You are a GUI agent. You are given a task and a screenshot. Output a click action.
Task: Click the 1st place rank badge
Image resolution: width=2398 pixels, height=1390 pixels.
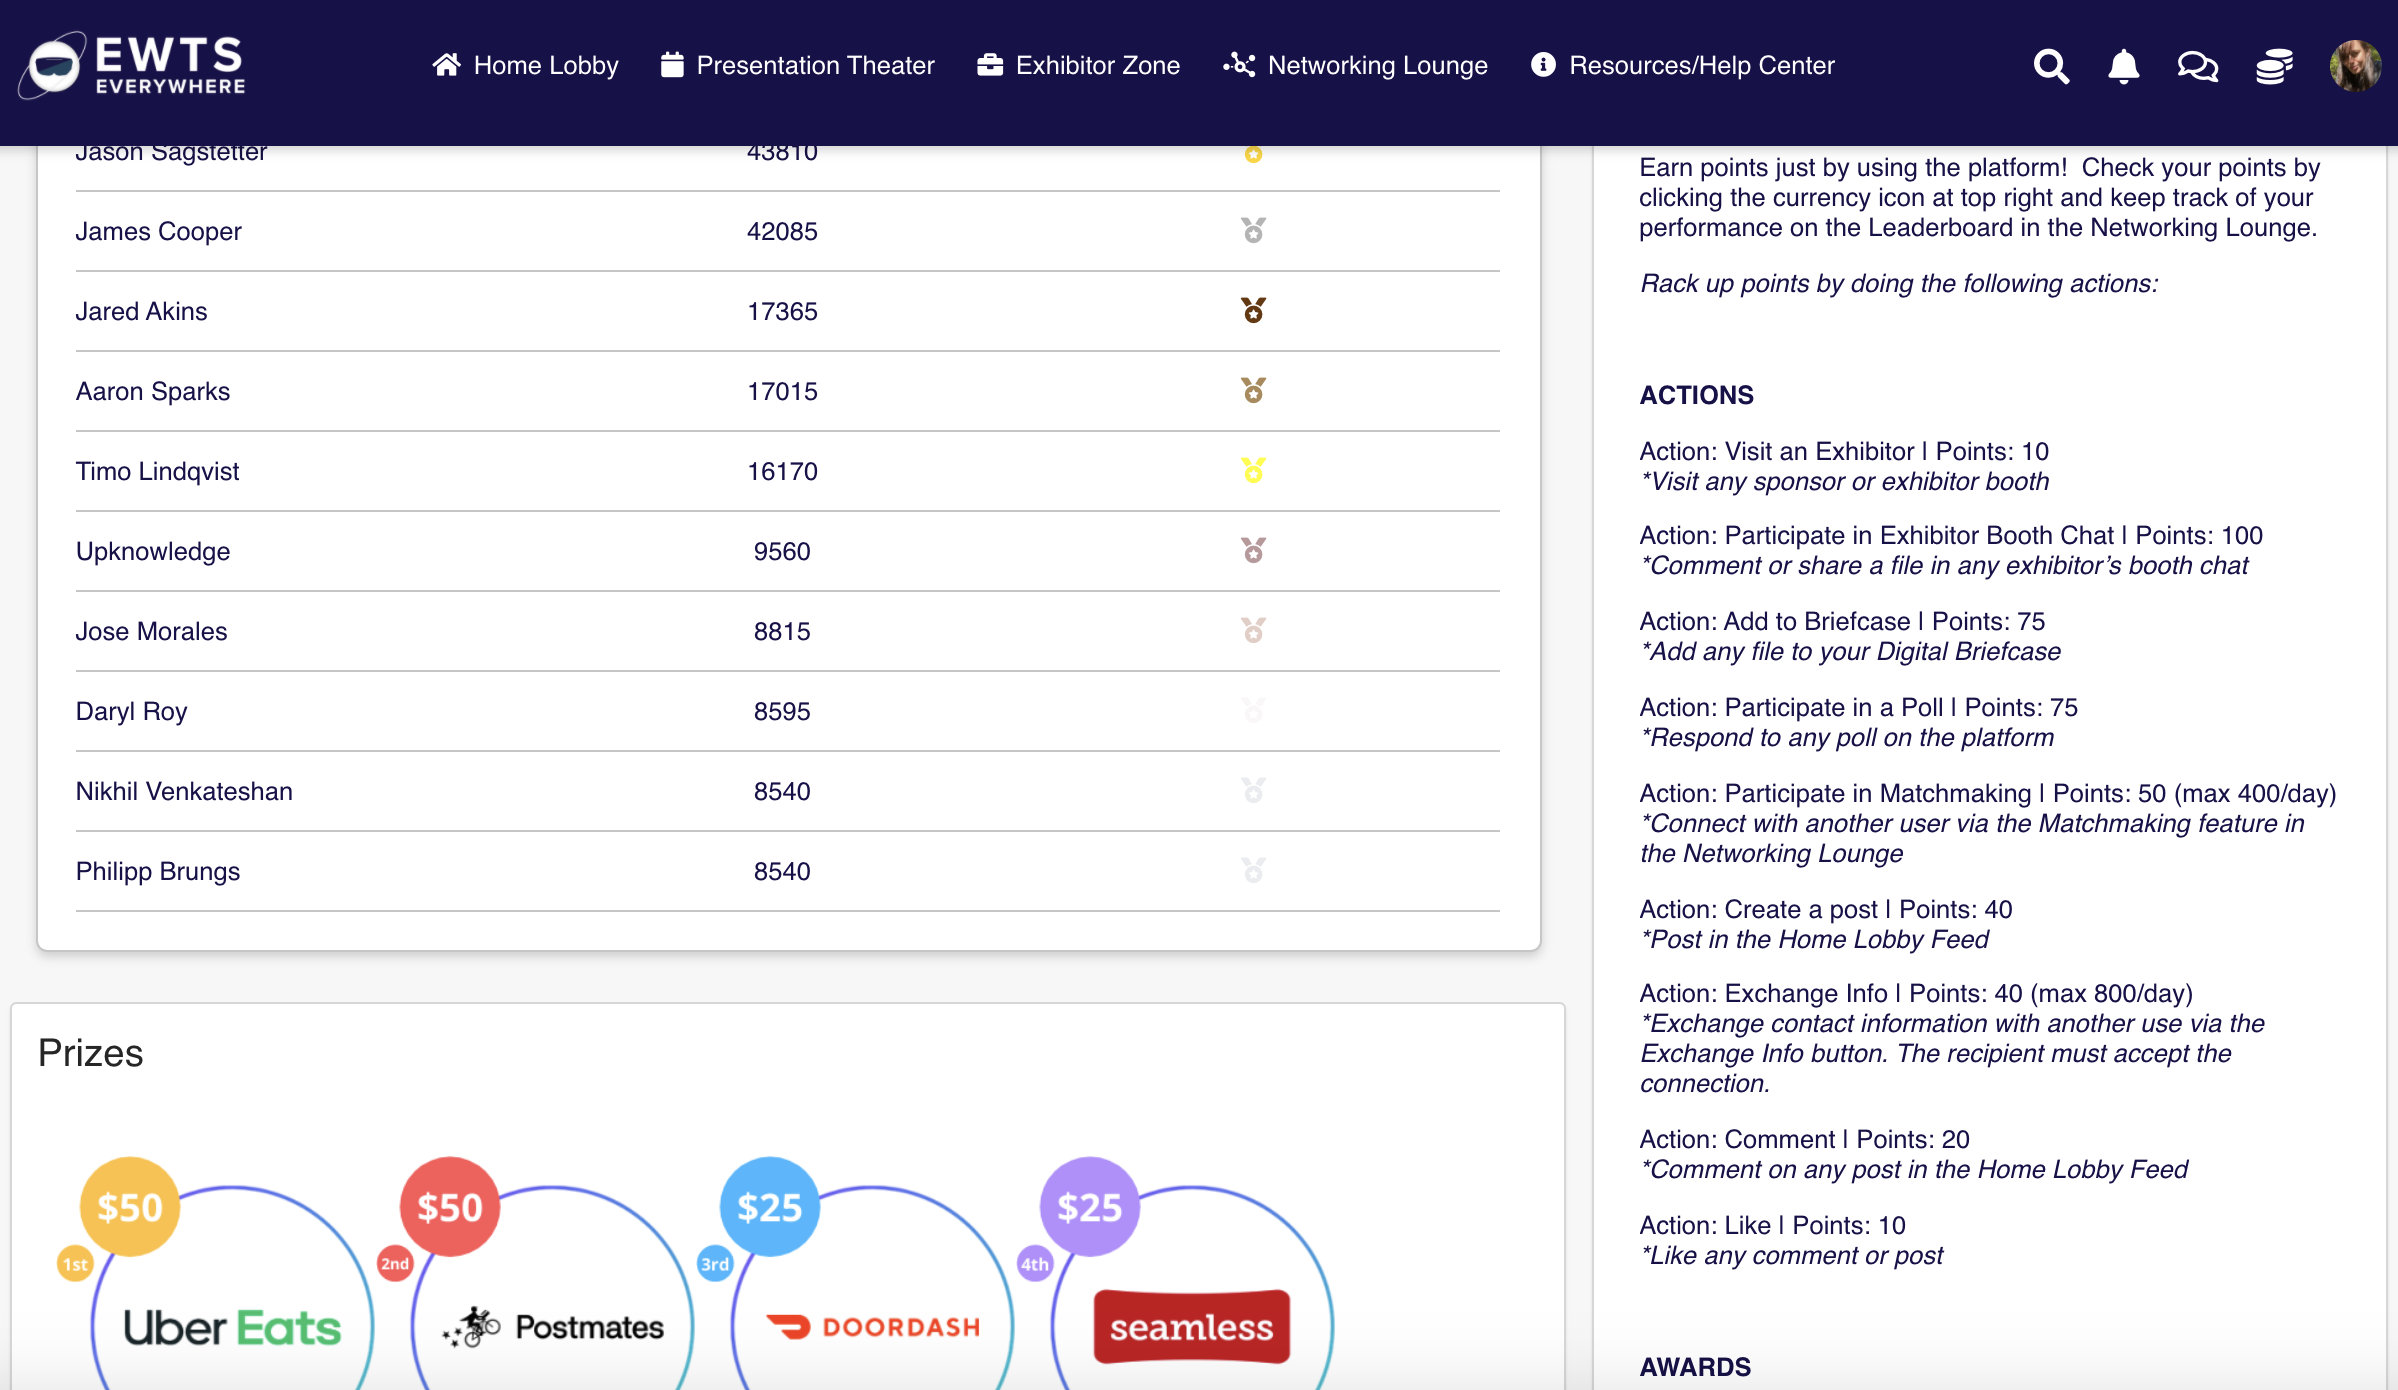point(75,1264)
